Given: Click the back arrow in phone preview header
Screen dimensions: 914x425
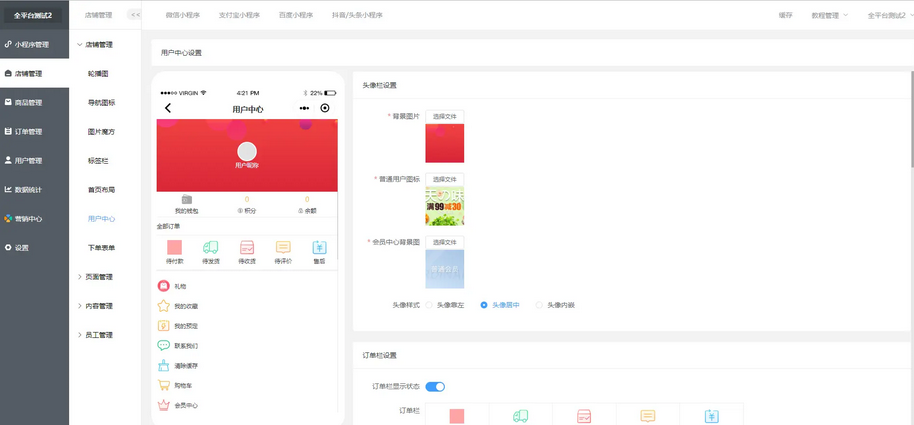Looking at the screenshot, I should tap(168, 108).
